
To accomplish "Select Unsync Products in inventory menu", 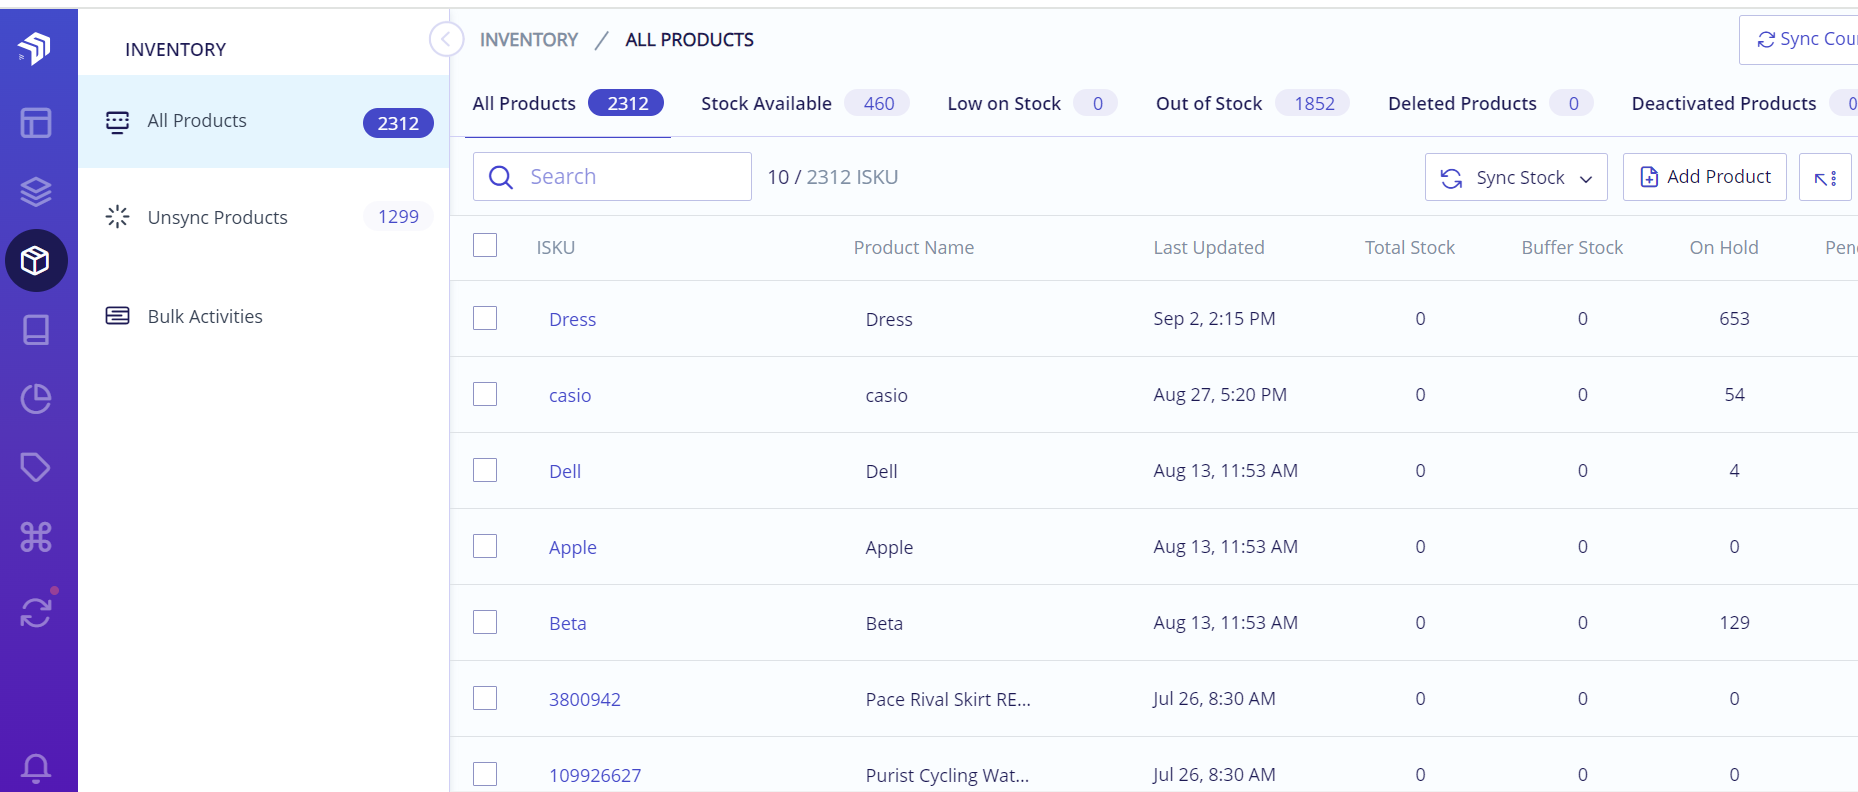I will pyautogui.click(x=264, y=217).
